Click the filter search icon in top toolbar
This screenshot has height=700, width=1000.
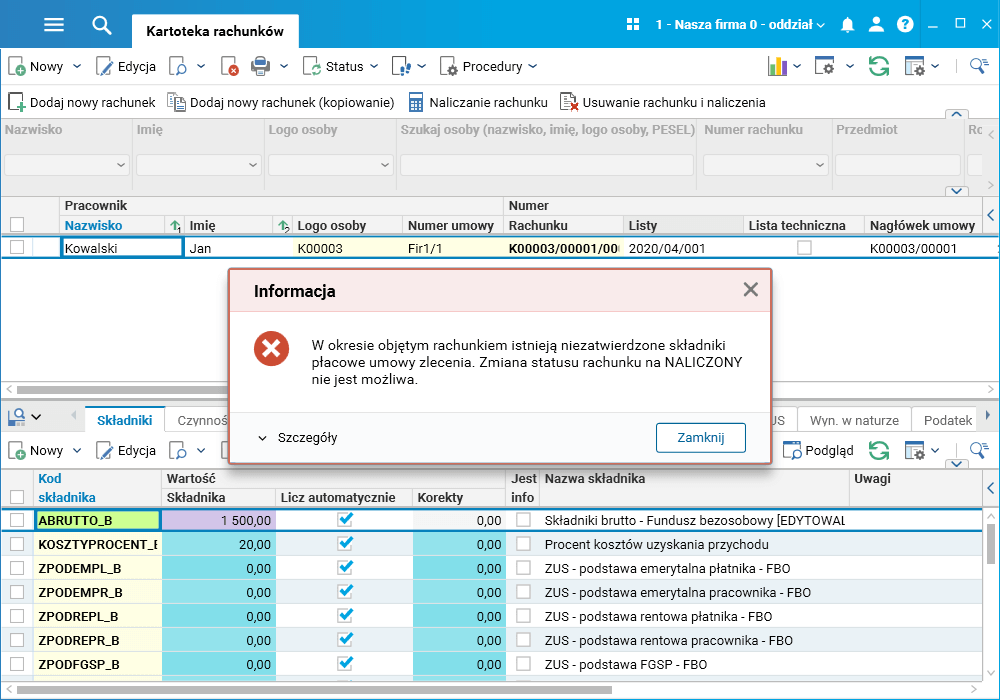pyautogui.click(x=979, y=66)
